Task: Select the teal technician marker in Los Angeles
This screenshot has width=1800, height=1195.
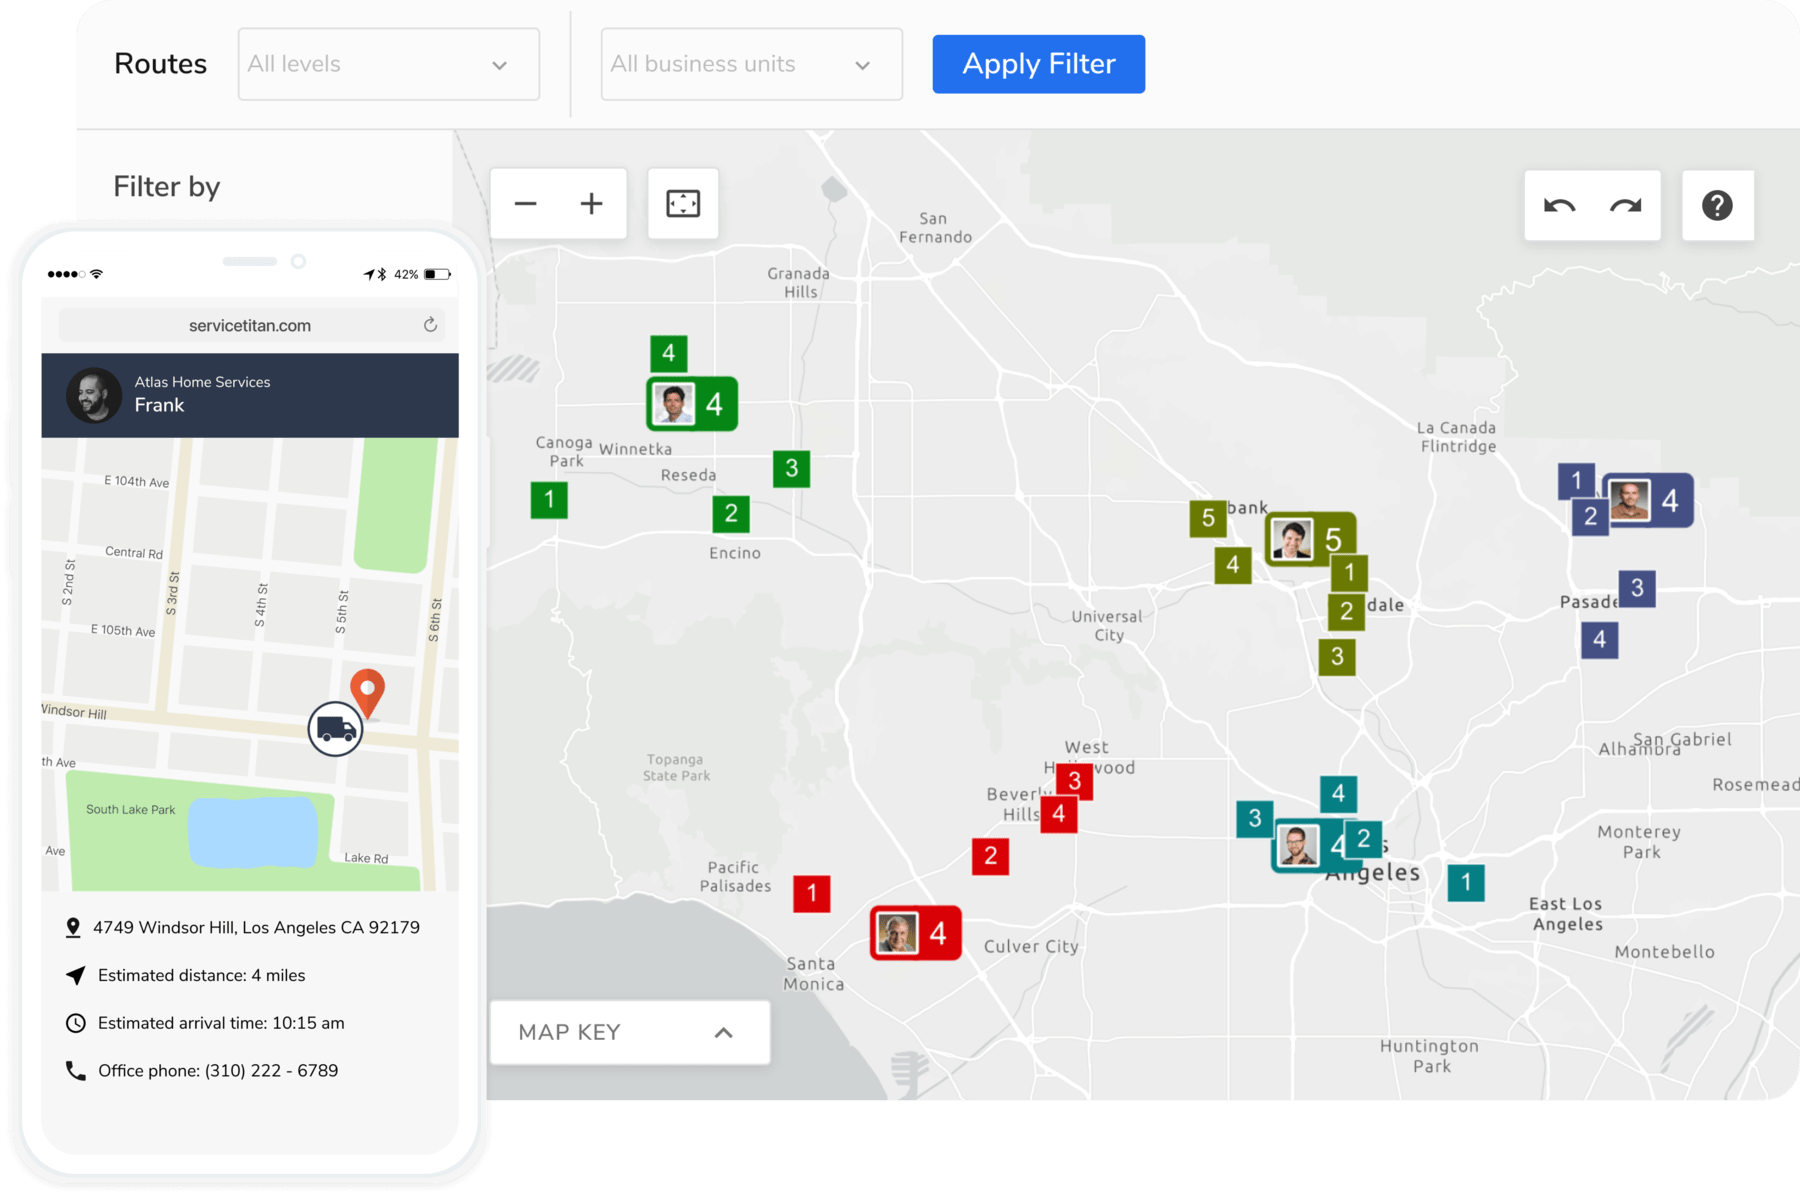Action: [x=1310, y=846]
